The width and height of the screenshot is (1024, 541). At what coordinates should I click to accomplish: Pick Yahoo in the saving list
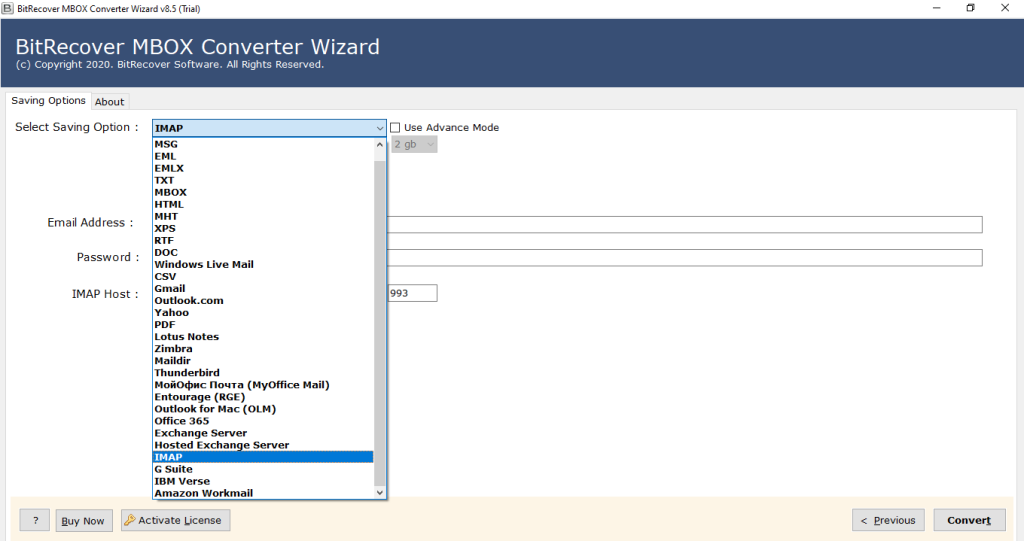[x=263, y=313]
